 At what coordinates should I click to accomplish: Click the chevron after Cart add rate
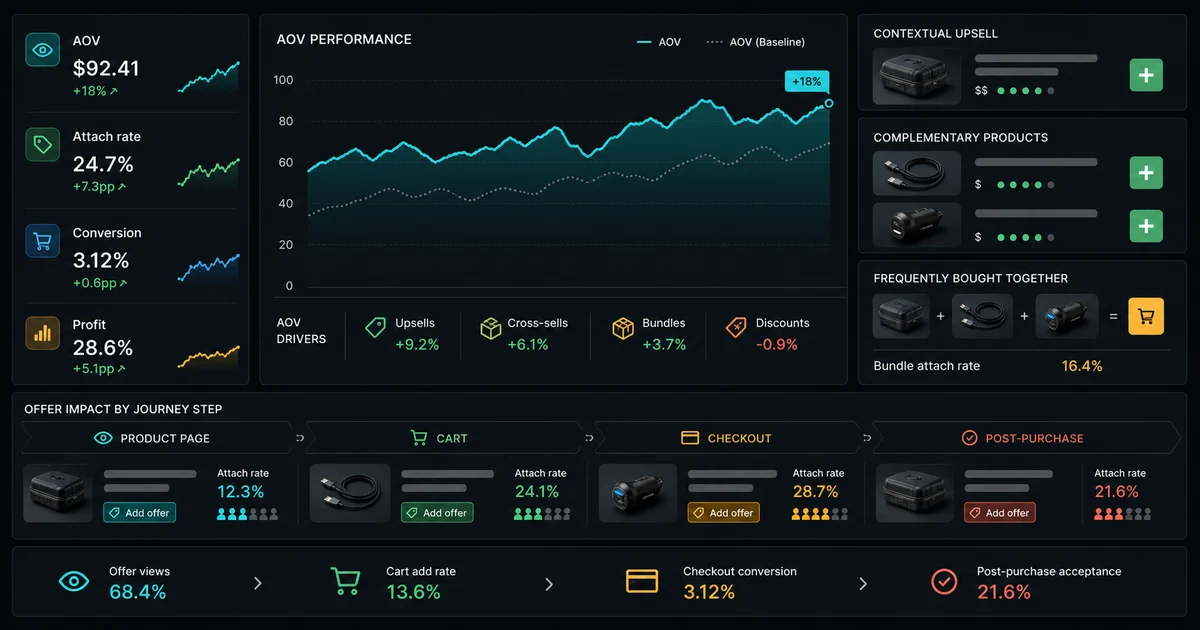tap(548, 583)
